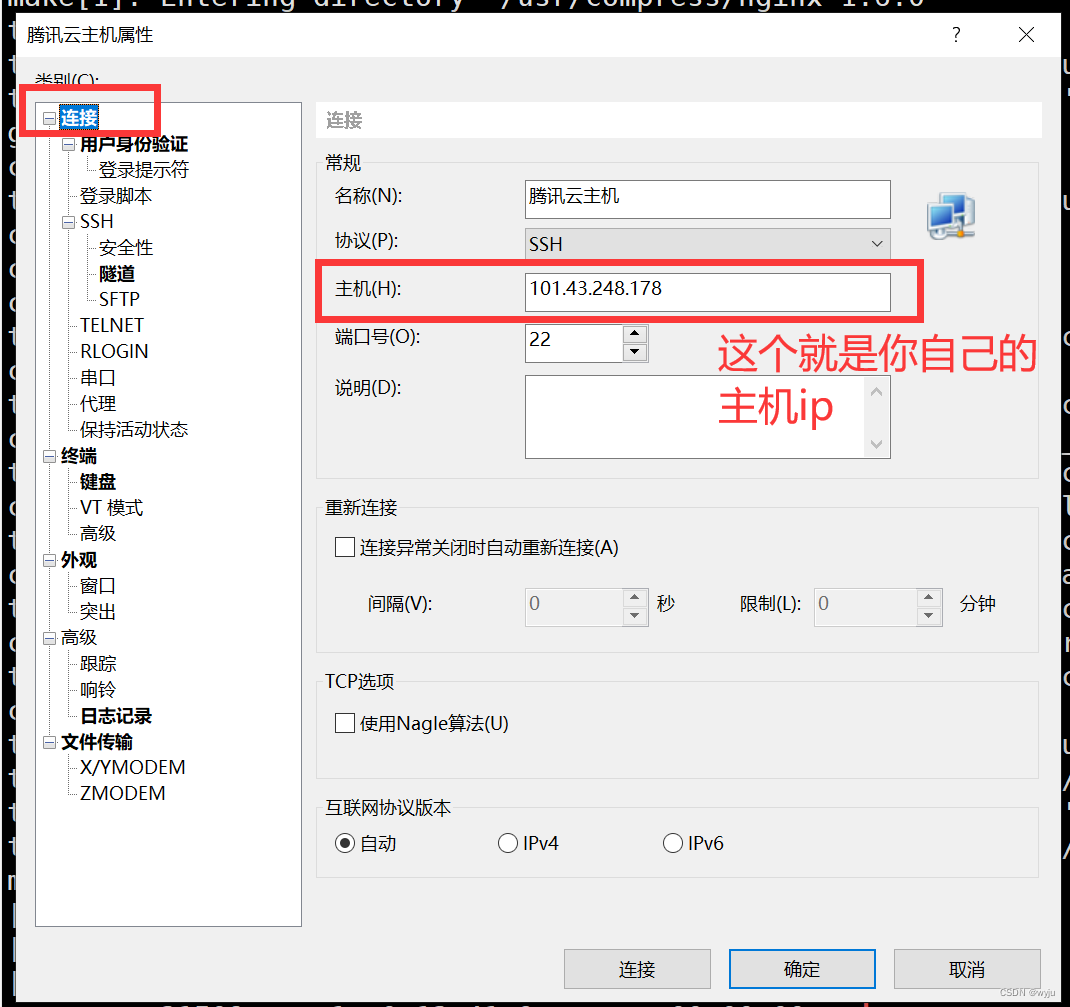Select 跟踪 tree item
The width and height of the screenshot is (1070, 1007).
point(98,664)
